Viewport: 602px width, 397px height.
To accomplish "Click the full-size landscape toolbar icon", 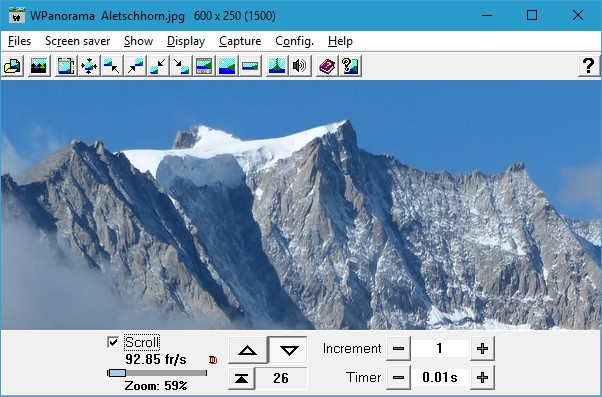I will point(227,66).
